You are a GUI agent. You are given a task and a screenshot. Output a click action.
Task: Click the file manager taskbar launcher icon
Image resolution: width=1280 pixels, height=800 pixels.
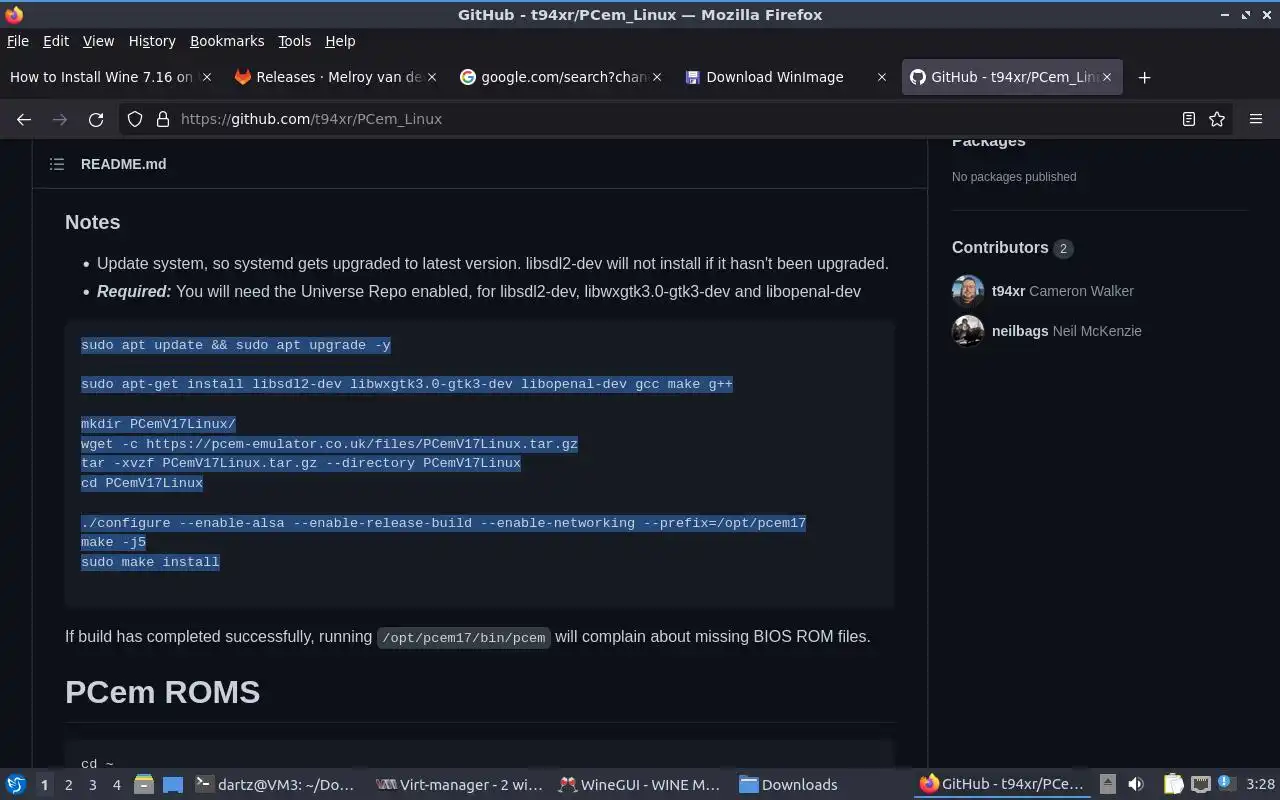(x=144, y=785)
